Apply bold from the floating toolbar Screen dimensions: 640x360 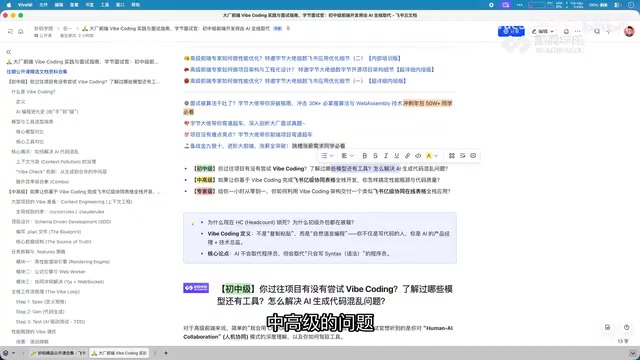(x=364, y=156)
